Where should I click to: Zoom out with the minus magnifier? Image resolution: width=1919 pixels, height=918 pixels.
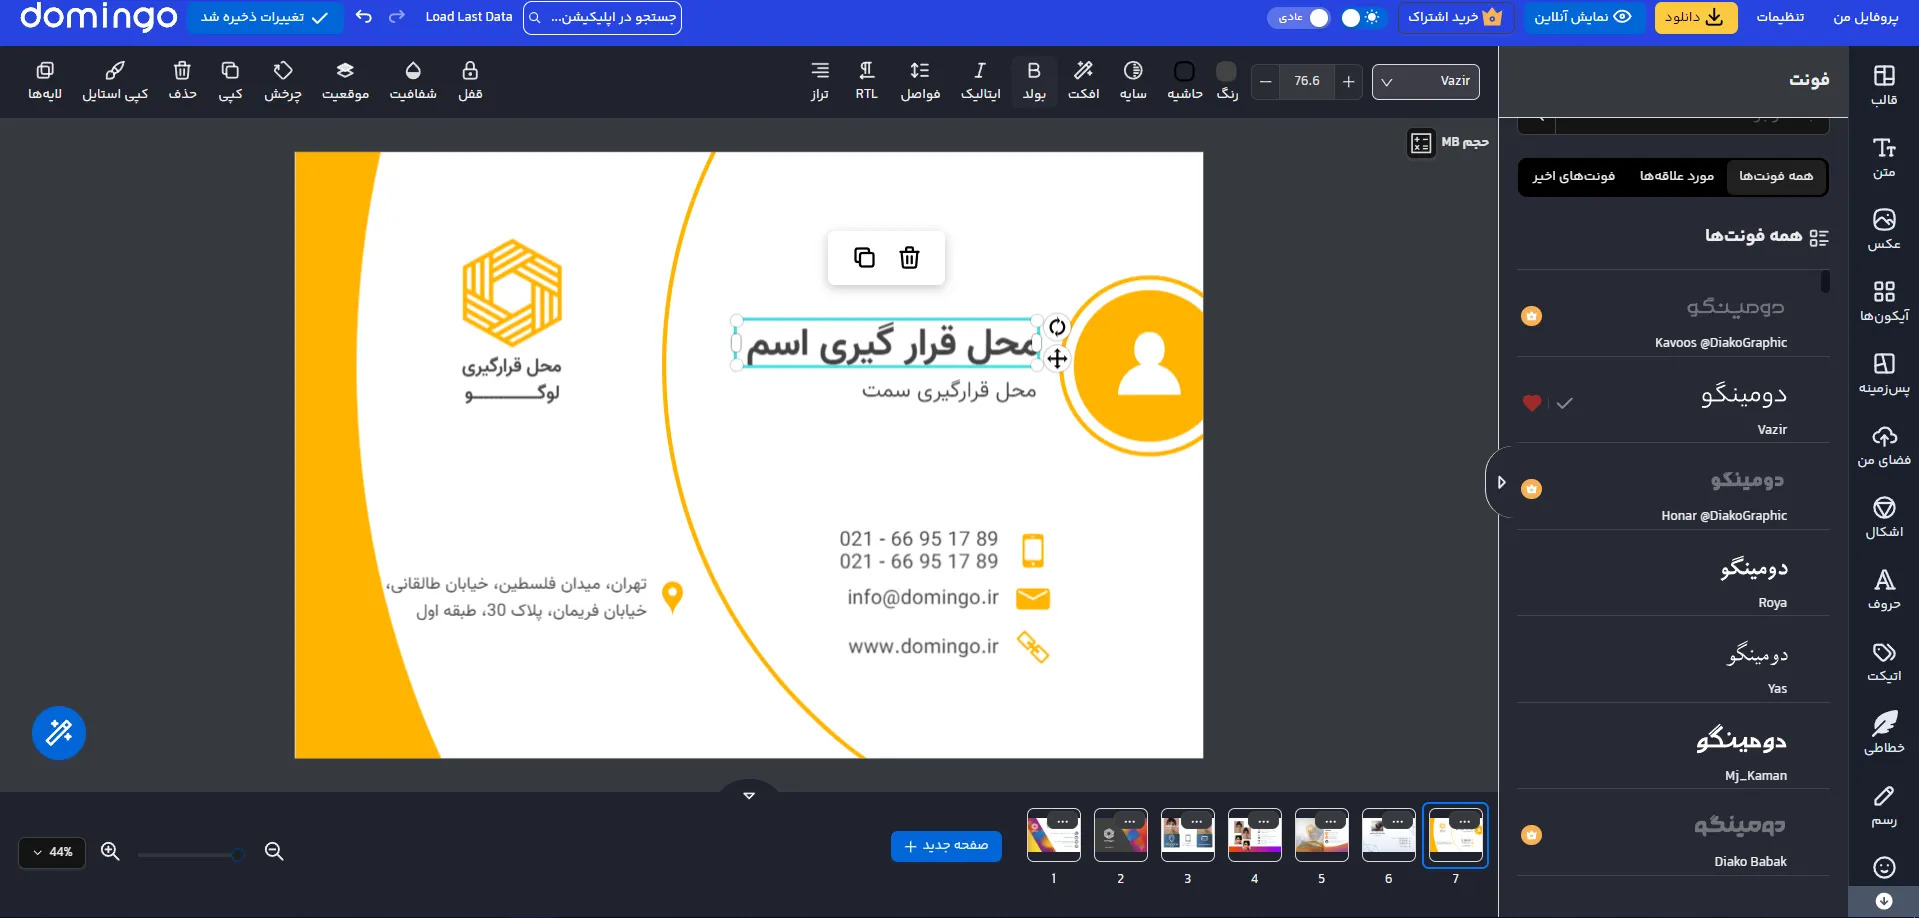click(274, 852)
